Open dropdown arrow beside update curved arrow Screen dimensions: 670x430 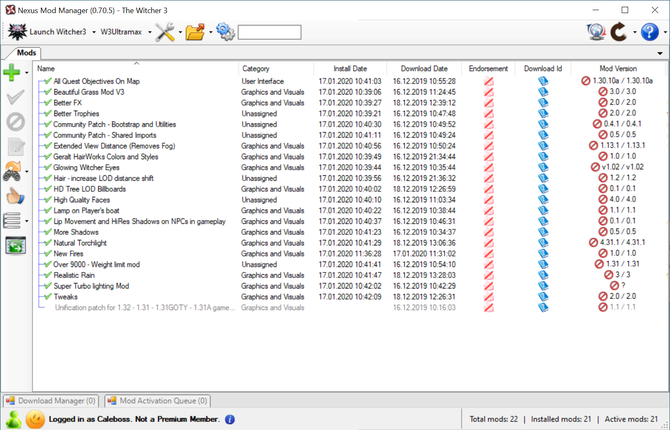(634, 32)
